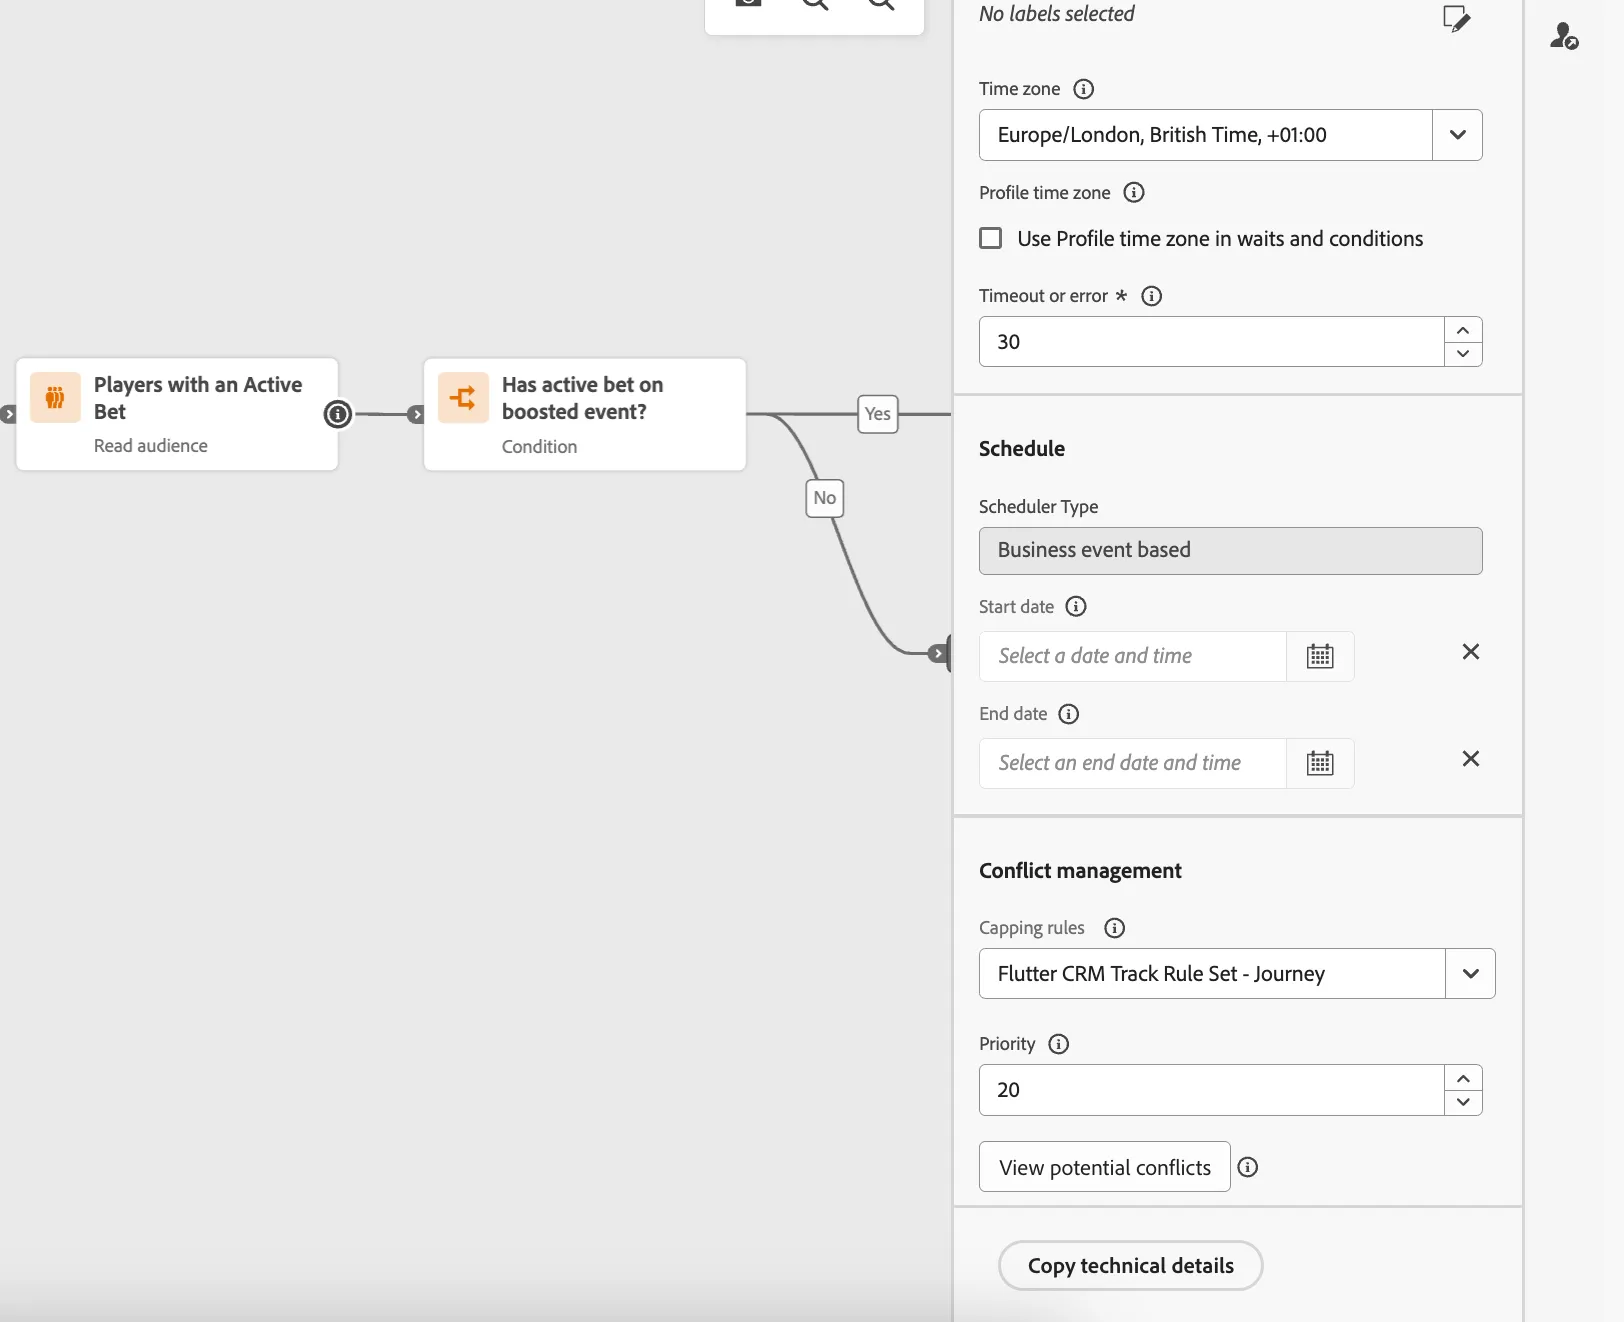Open the user access icon in right rail

tap(1564, 36)
